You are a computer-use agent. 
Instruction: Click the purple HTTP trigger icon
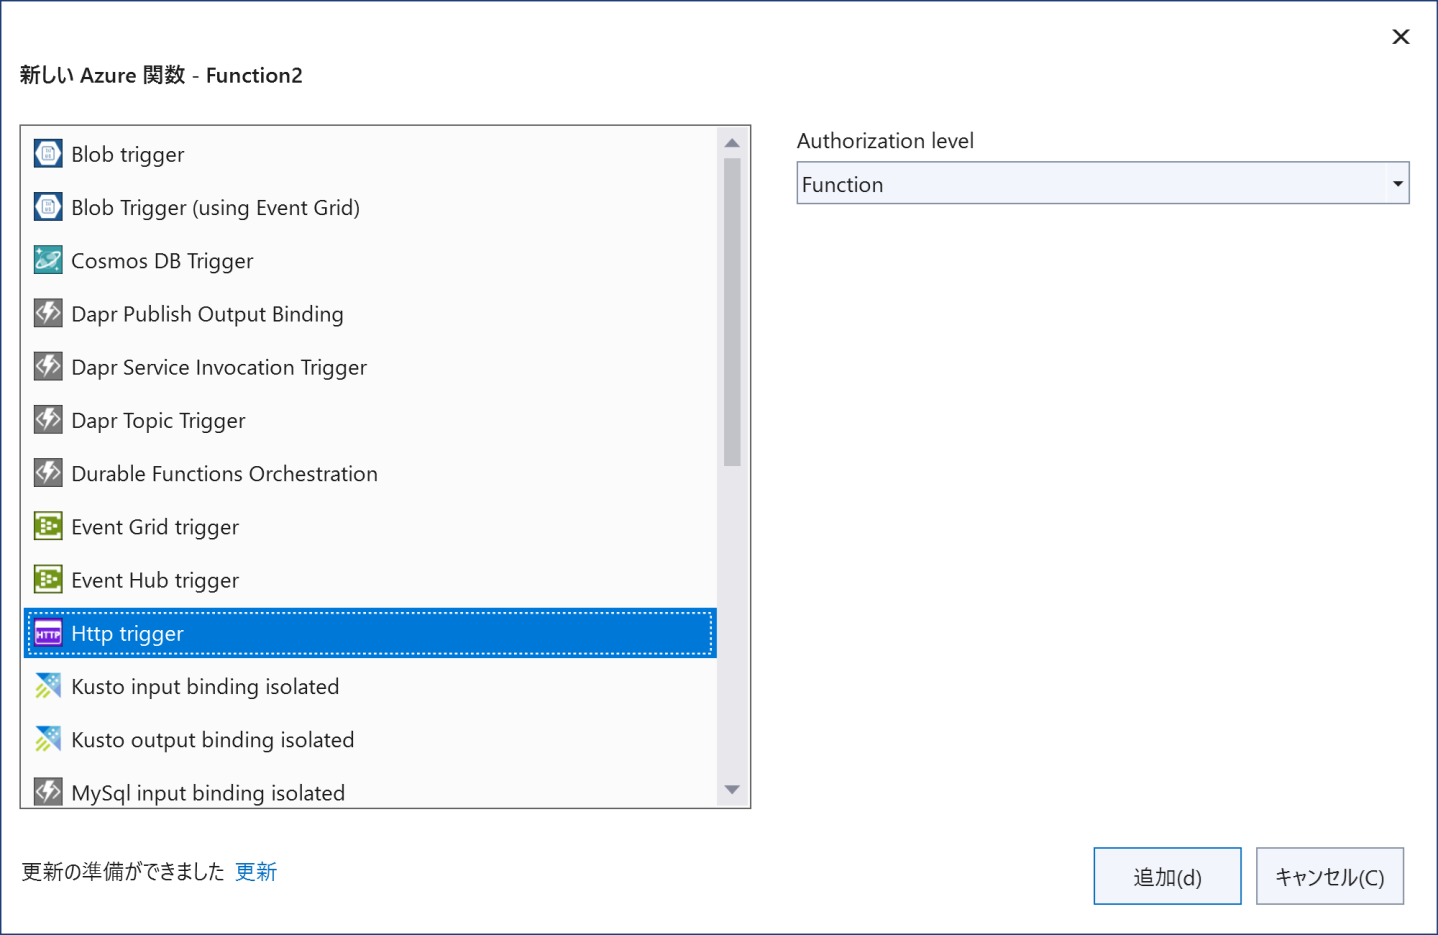point(48,633)
